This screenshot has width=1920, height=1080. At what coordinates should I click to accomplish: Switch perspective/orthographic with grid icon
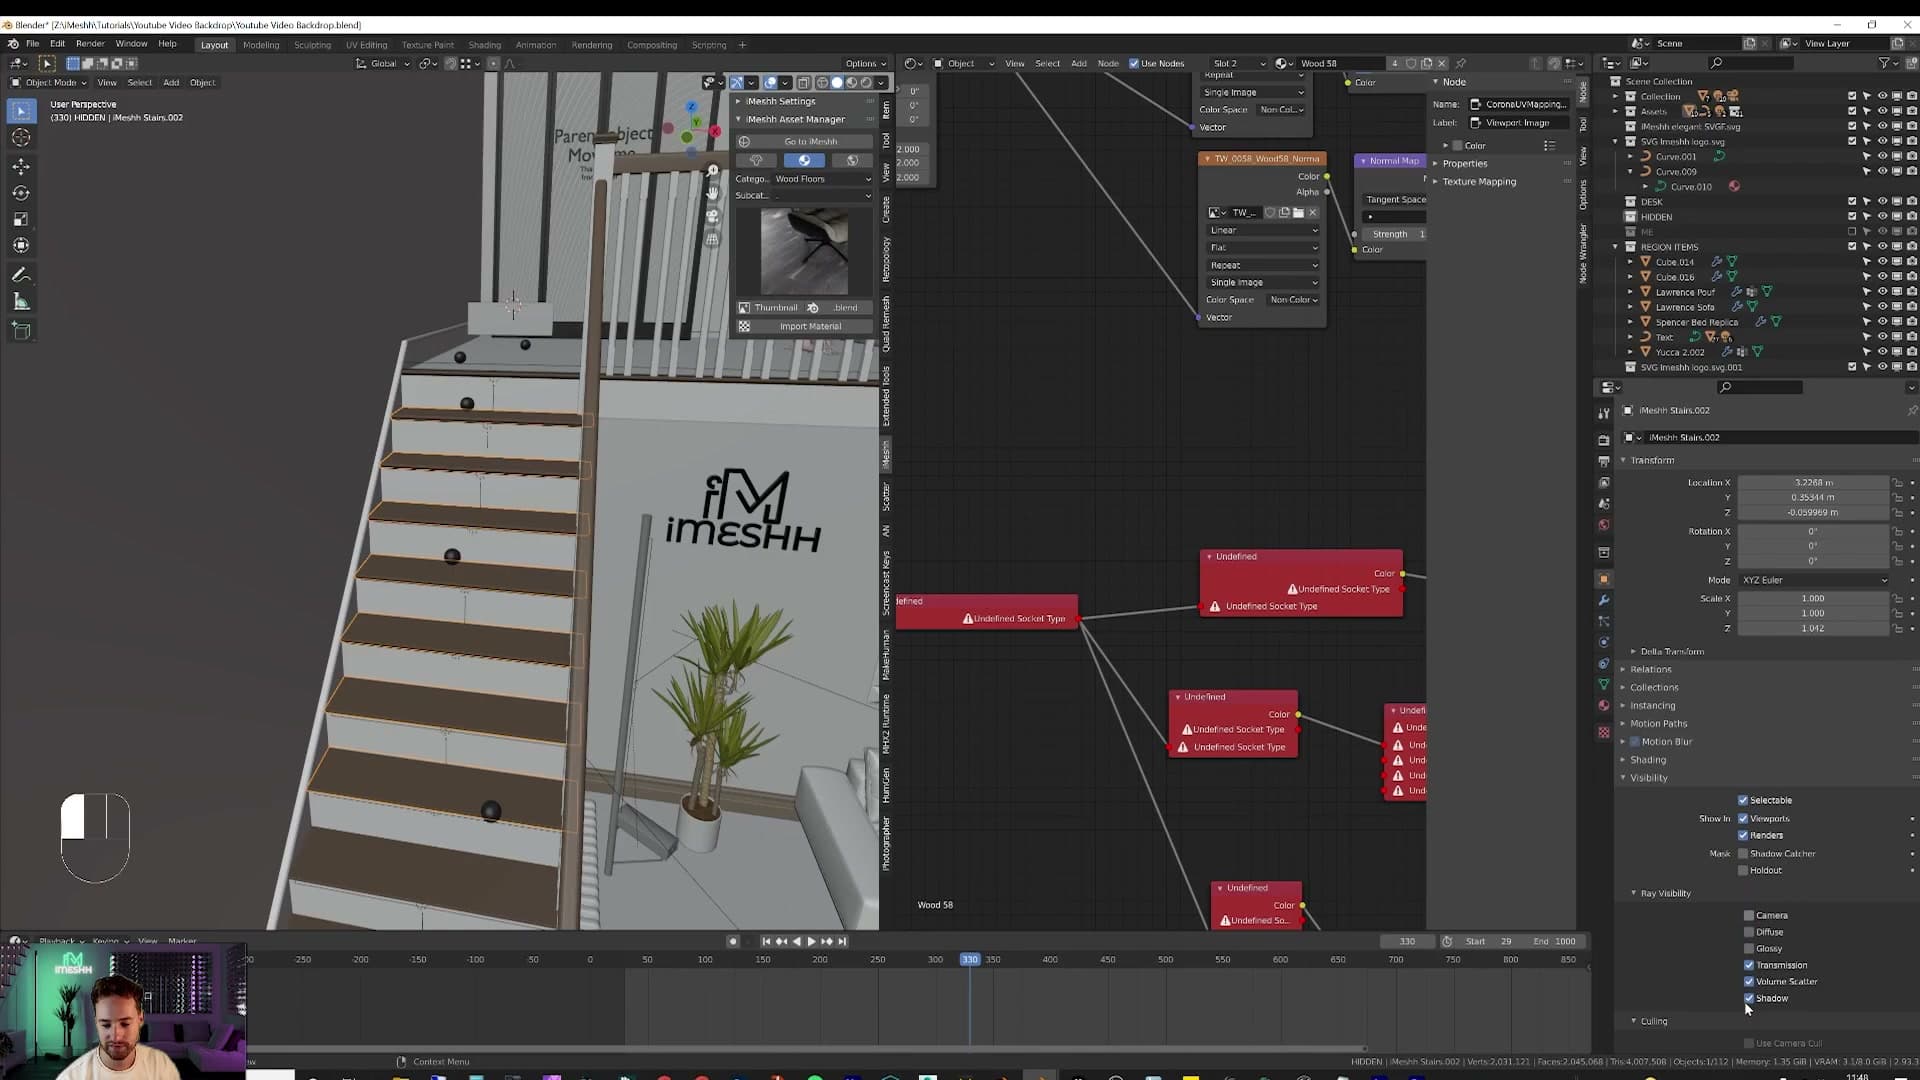click(713, 239)
